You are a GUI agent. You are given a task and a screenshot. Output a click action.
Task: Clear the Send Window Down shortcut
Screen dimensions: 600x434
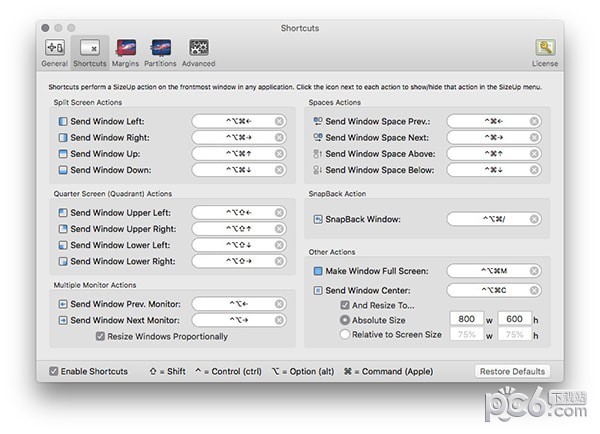(279, 170)
